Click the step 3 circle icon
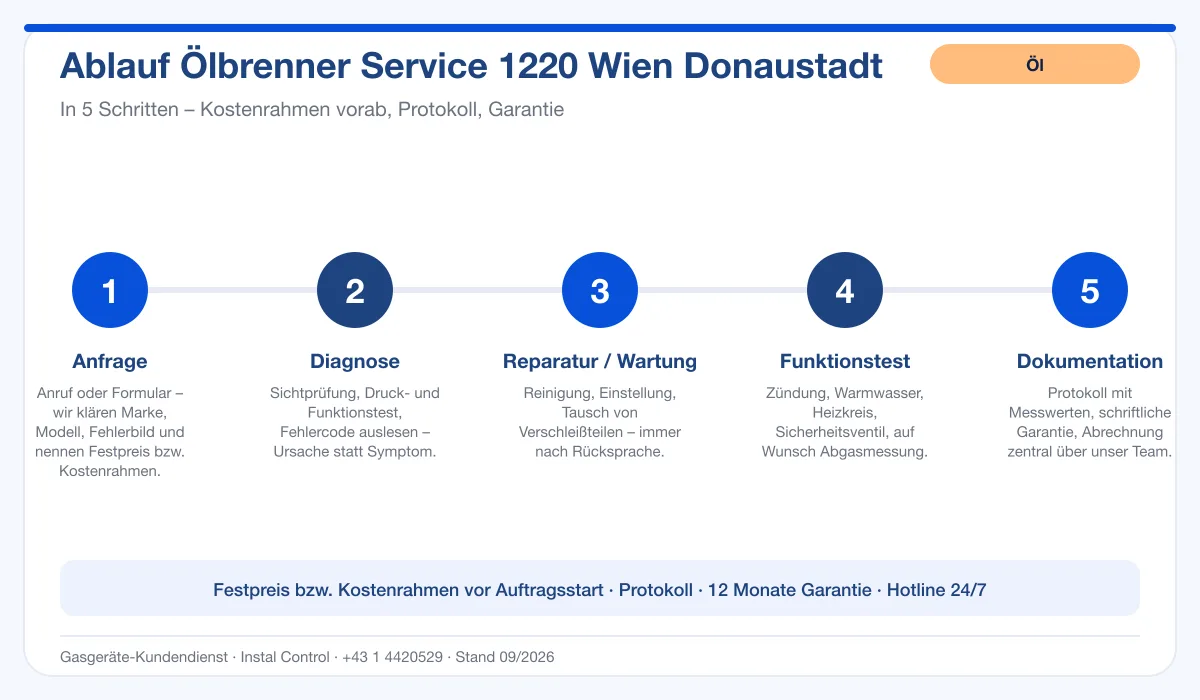 600,290
